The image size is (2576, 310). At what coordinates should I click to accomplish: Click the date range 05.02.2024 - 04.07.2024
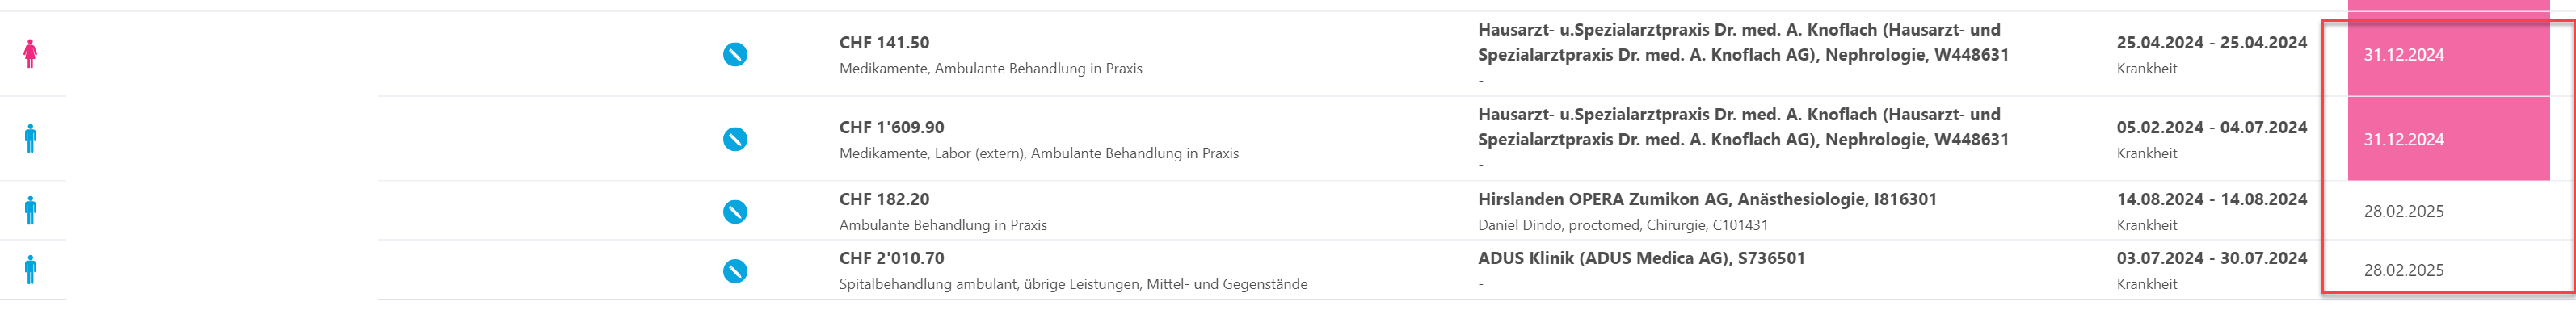point(2211,127)
